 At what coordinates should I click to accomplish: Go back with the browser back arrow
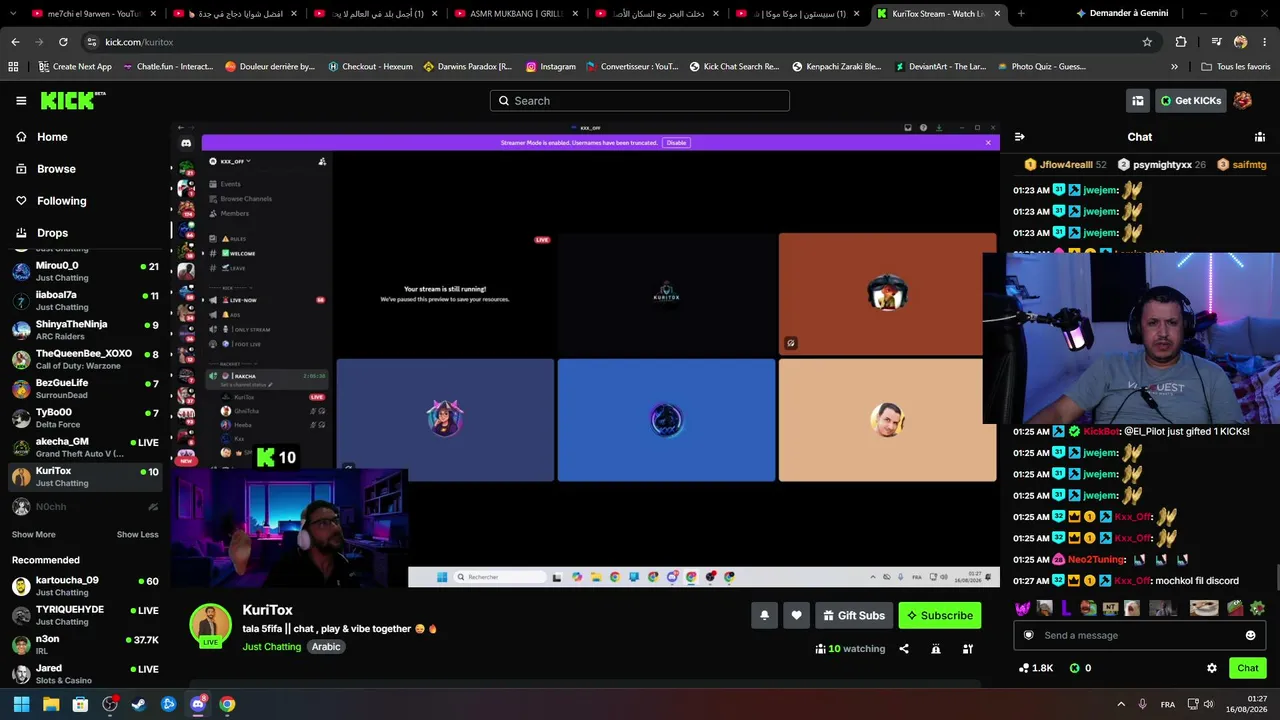[15, 42]
